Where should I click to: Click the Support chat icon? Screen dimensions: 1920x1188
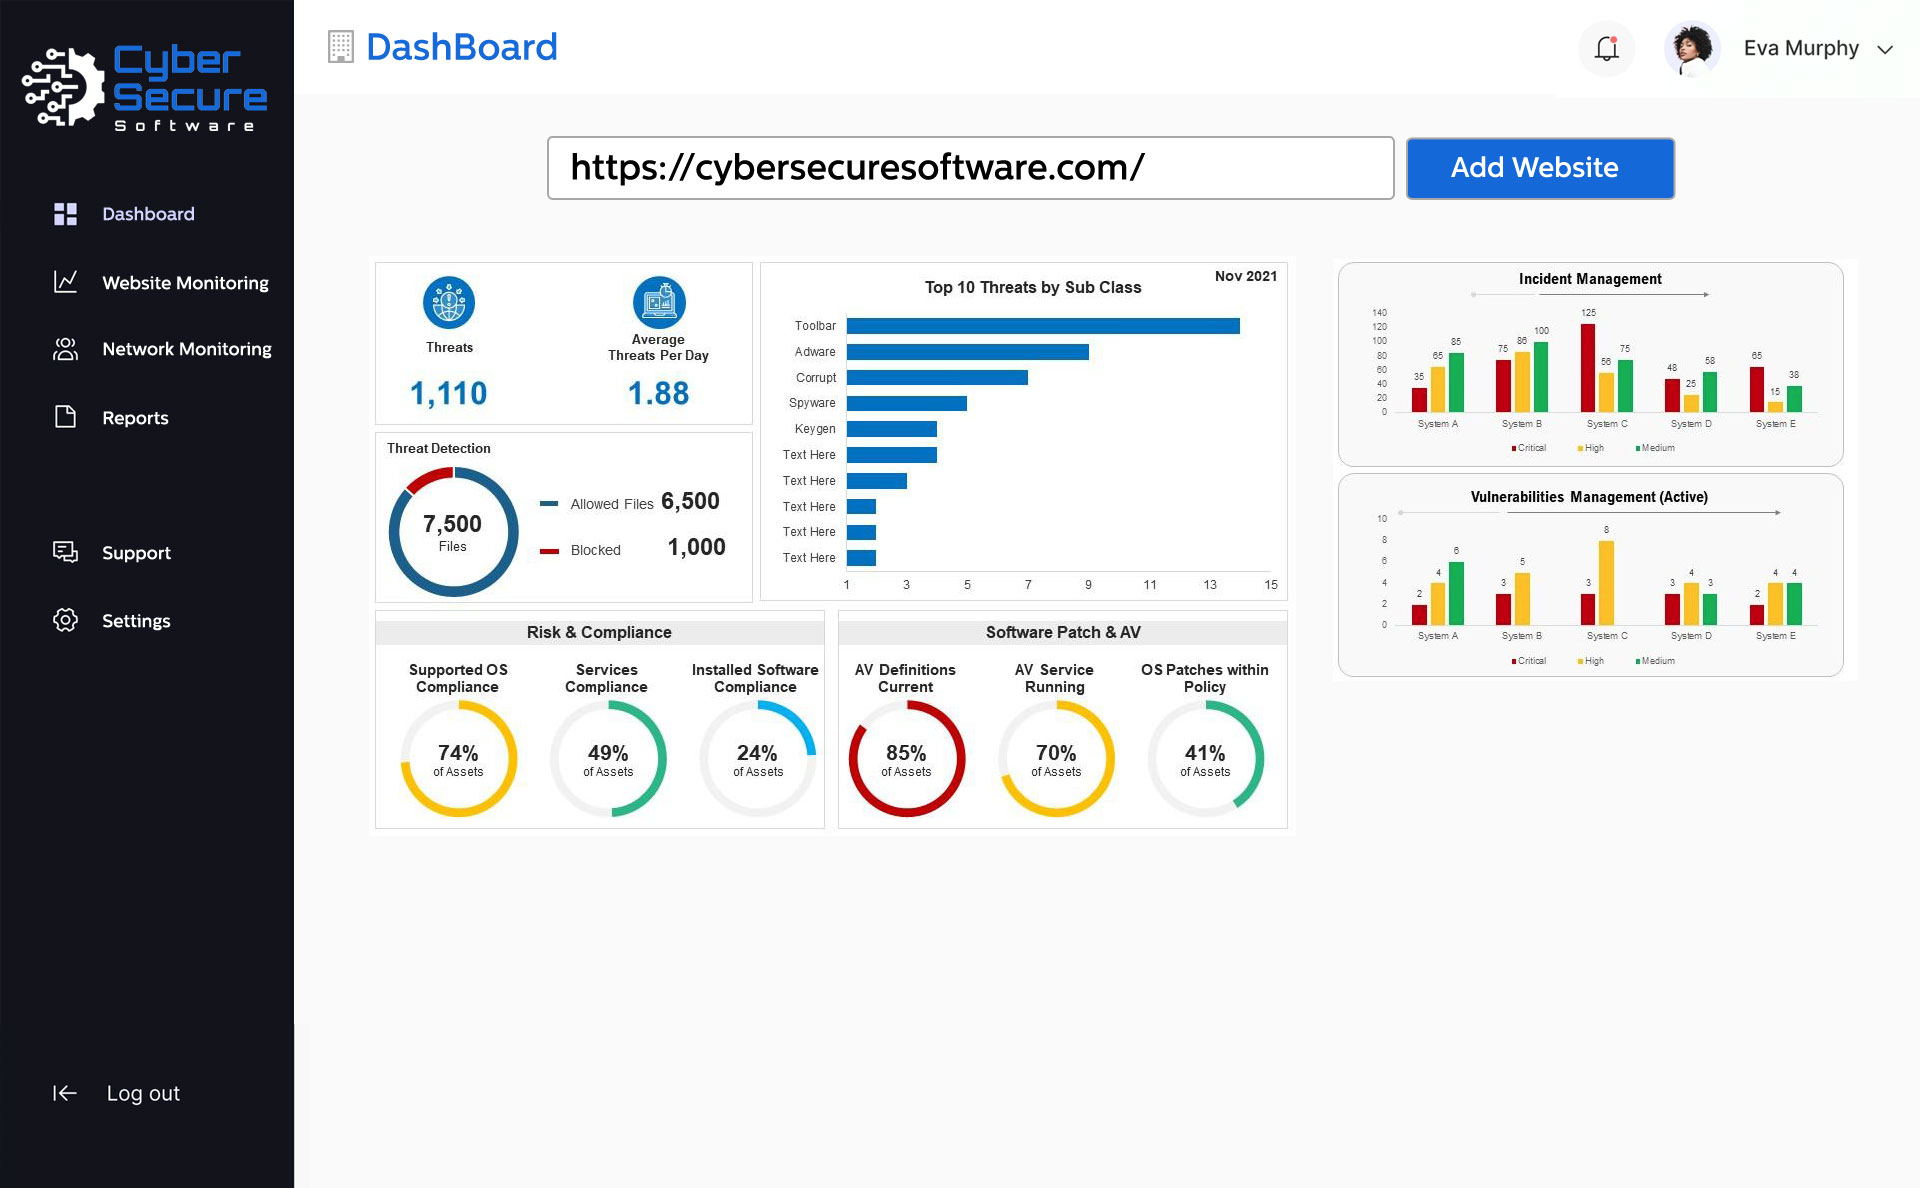point(64,552)
